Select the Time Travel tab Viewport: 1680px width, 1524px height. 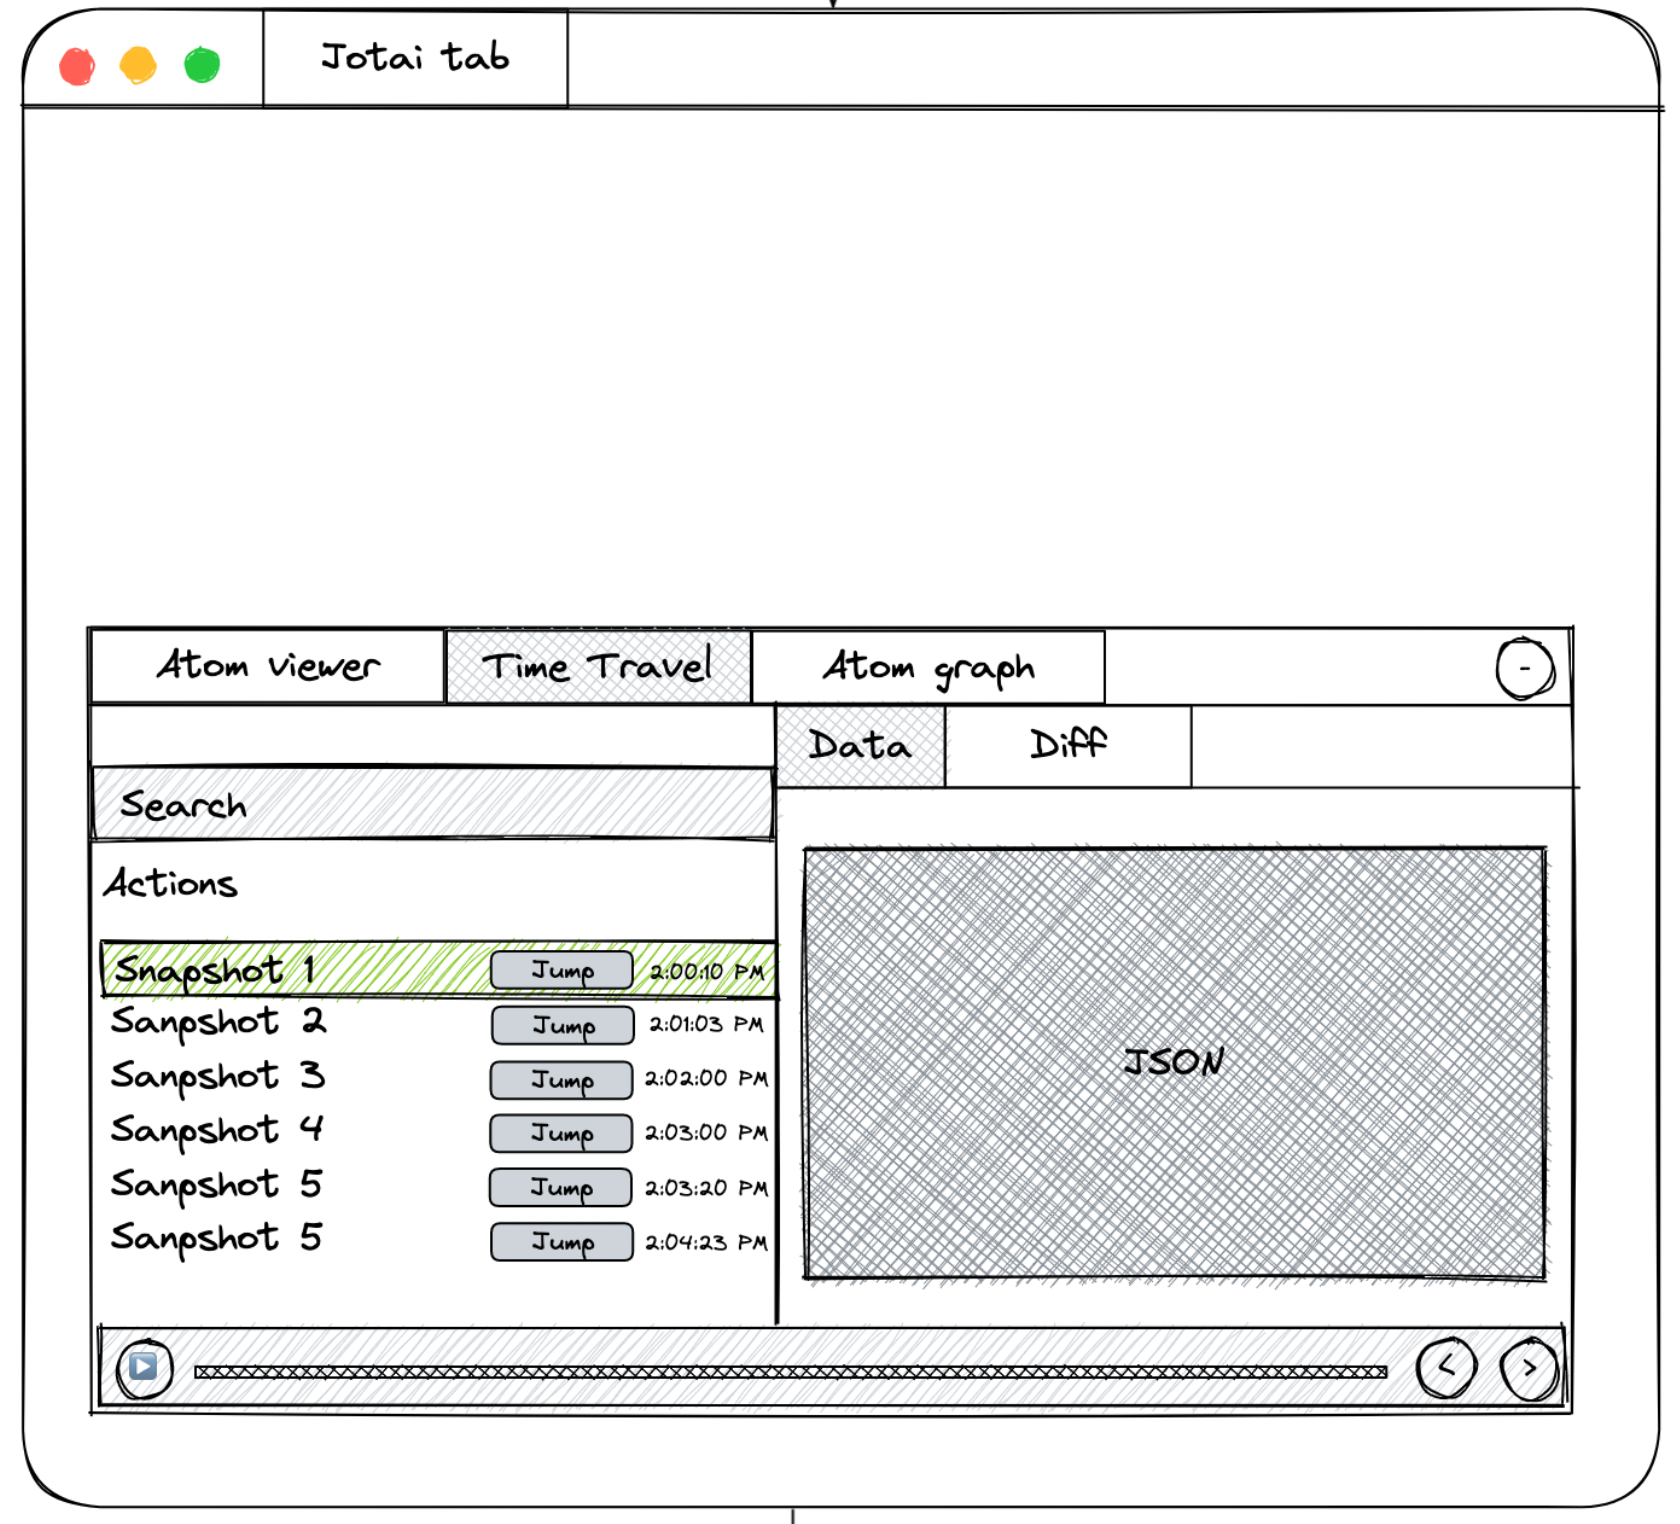click(598, 667)
